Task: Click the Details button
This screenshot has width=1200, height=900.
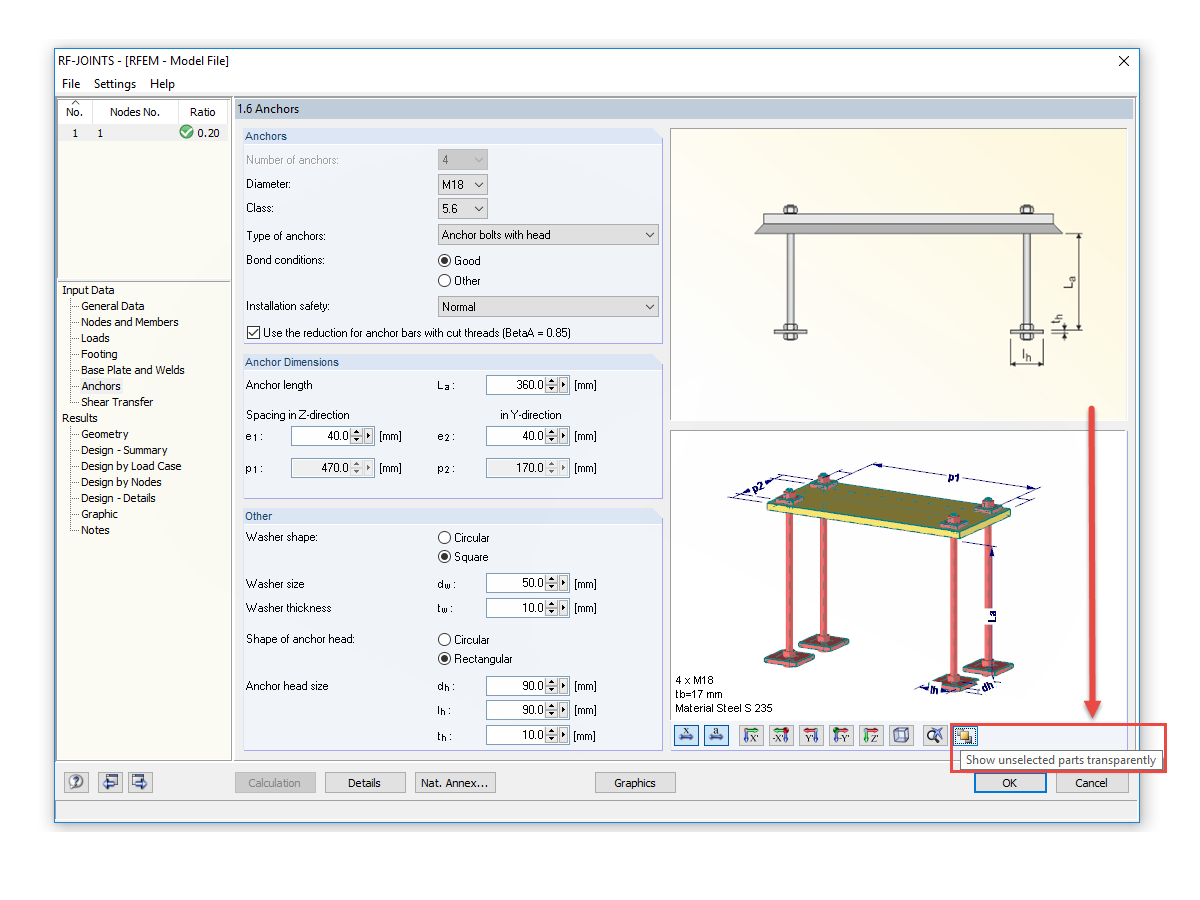Action: (365, 783)
